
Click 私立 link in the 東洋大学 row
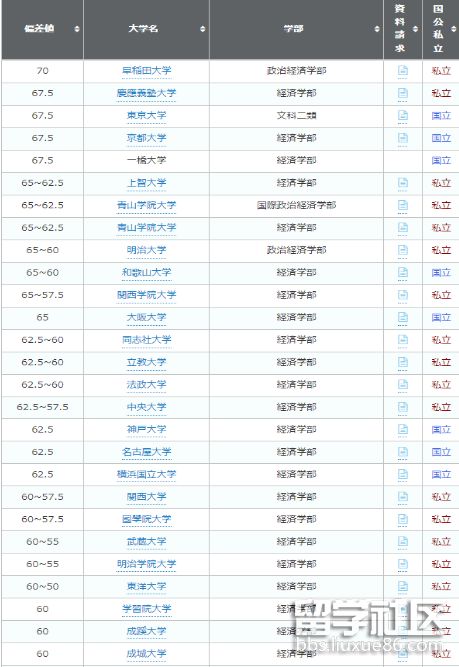(441, 587)
